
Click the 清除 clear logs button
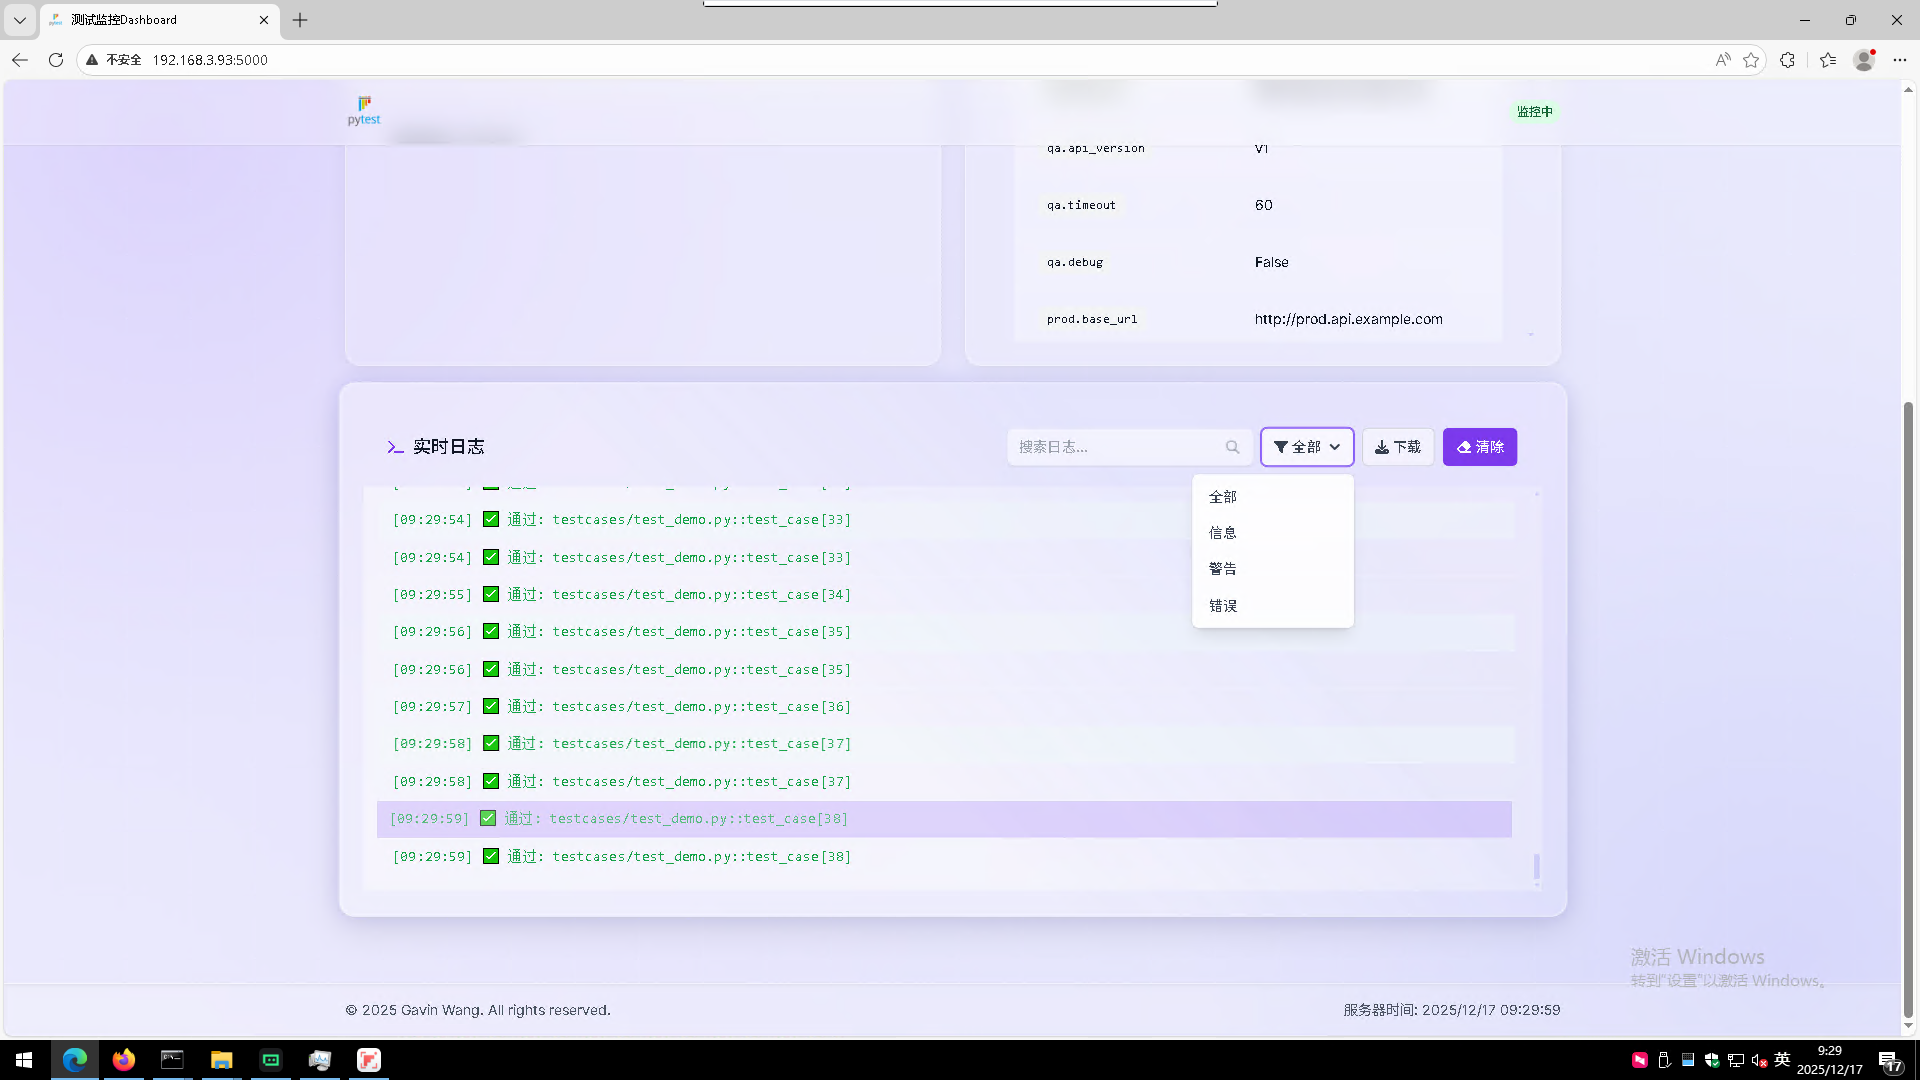1480,447
